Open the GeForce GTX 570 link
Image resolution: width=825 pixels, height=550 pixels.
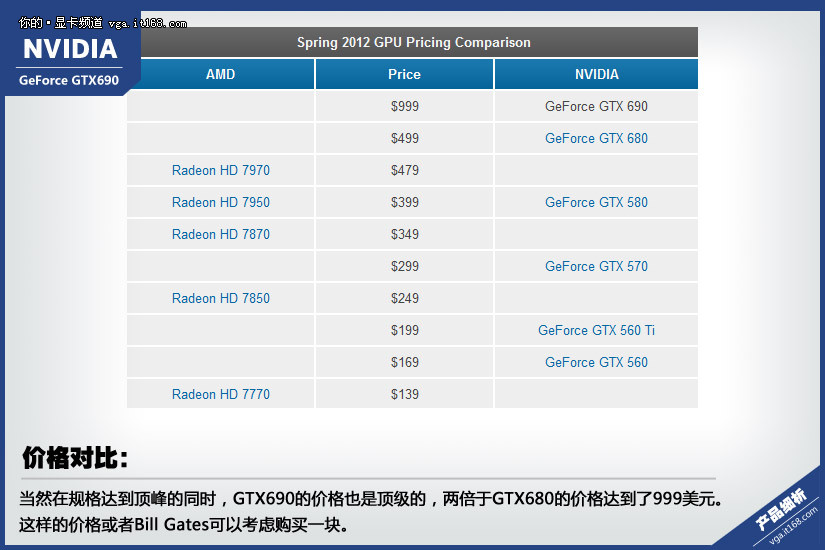coord(596,266)
